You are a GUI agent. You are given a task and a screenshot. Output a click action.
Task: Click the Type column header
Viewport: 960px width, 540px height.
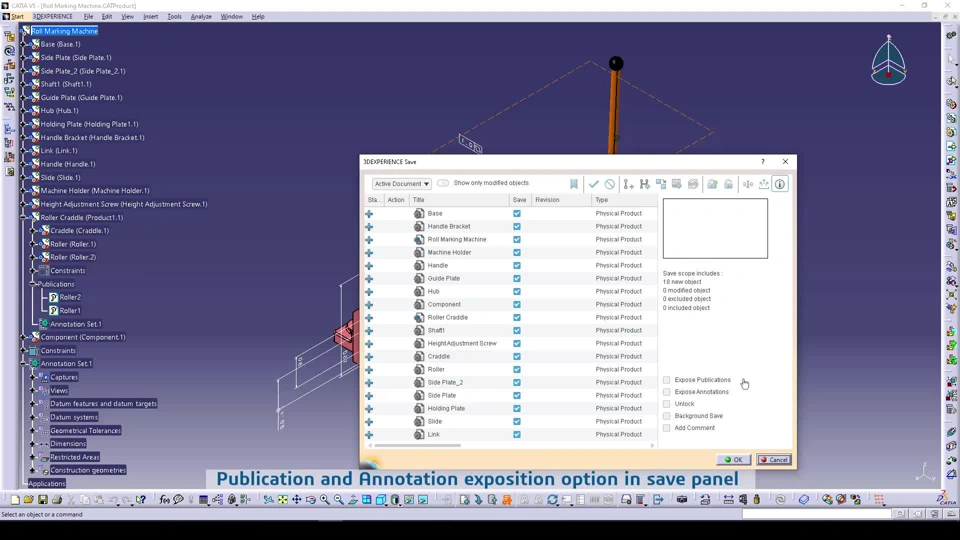tap(624, 200)
